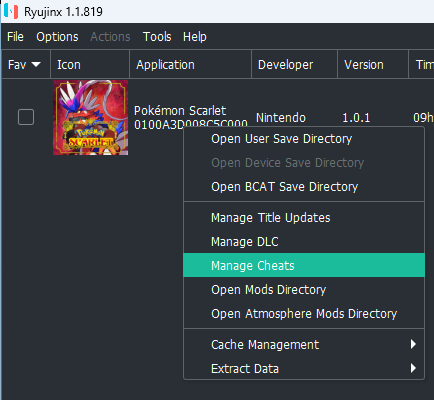Screen dimensions: 434x400
Task: Click the greyed-out Actions menu
Action: (110, 37)
